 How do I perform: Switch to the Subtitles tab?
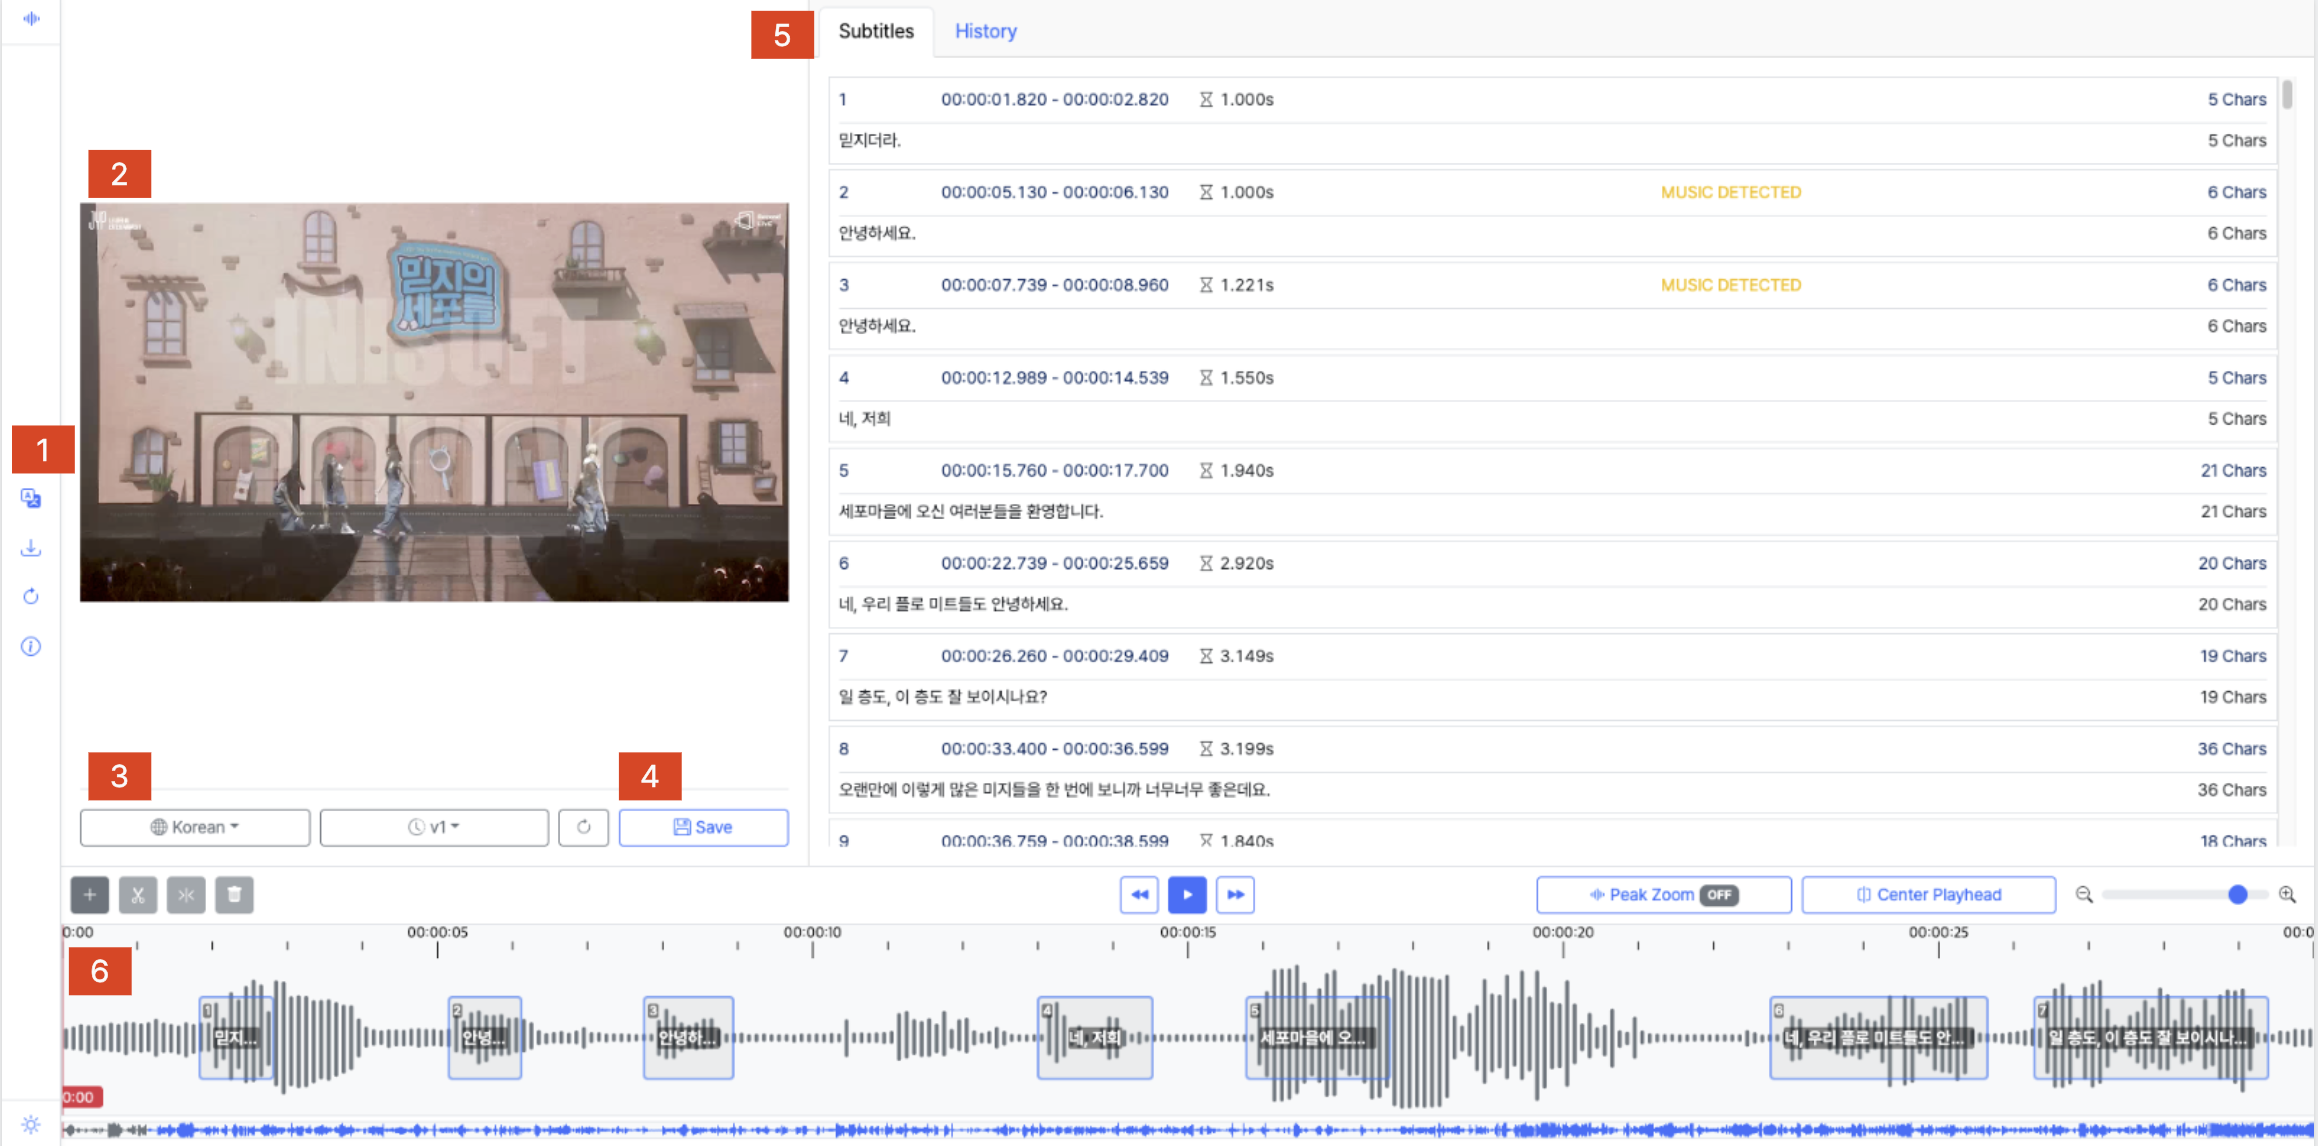[876, 31]
